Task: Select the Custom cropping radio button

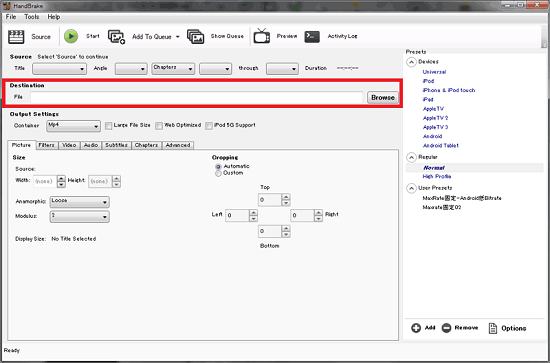Action: [218, 173]
